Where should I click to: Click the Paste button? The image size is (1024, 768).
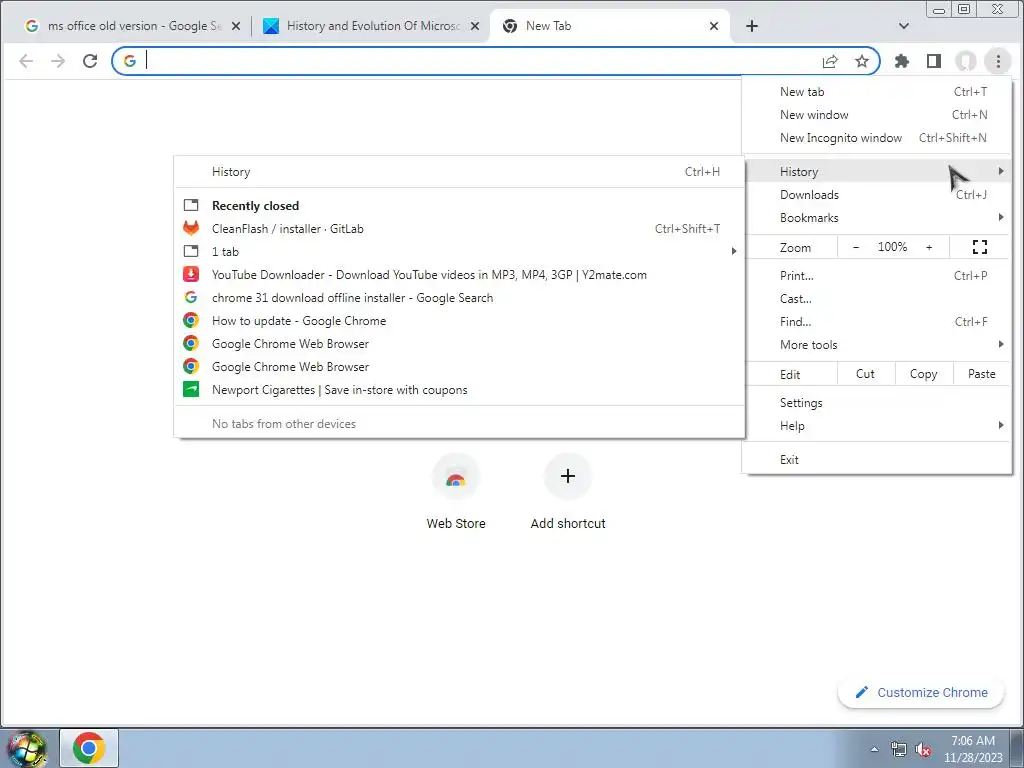coord(982,374)
